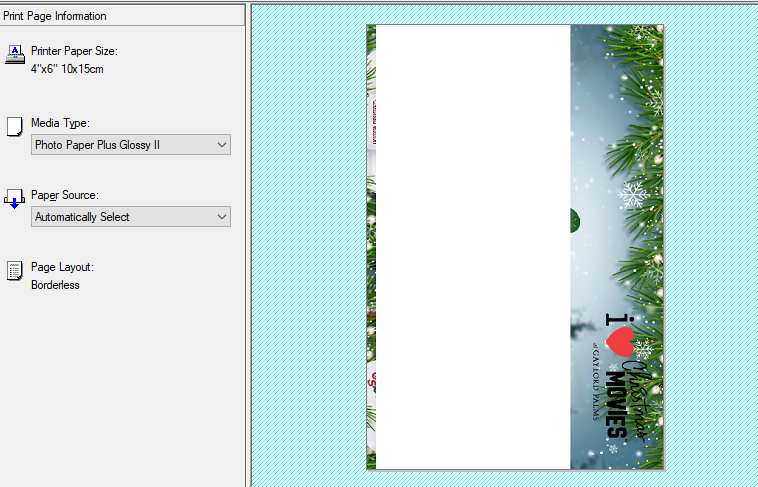Expand the Paper Source combo box
The height and width of the screenshot is (487, 758).
tap(130, 217)
